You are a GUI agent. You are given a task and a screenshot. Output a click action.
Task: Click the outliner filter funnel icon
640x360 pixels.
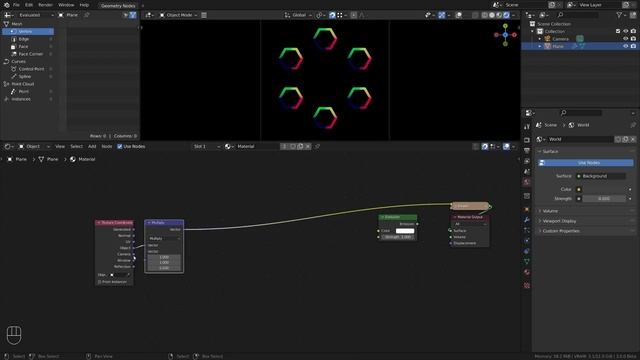coord(620,15)
